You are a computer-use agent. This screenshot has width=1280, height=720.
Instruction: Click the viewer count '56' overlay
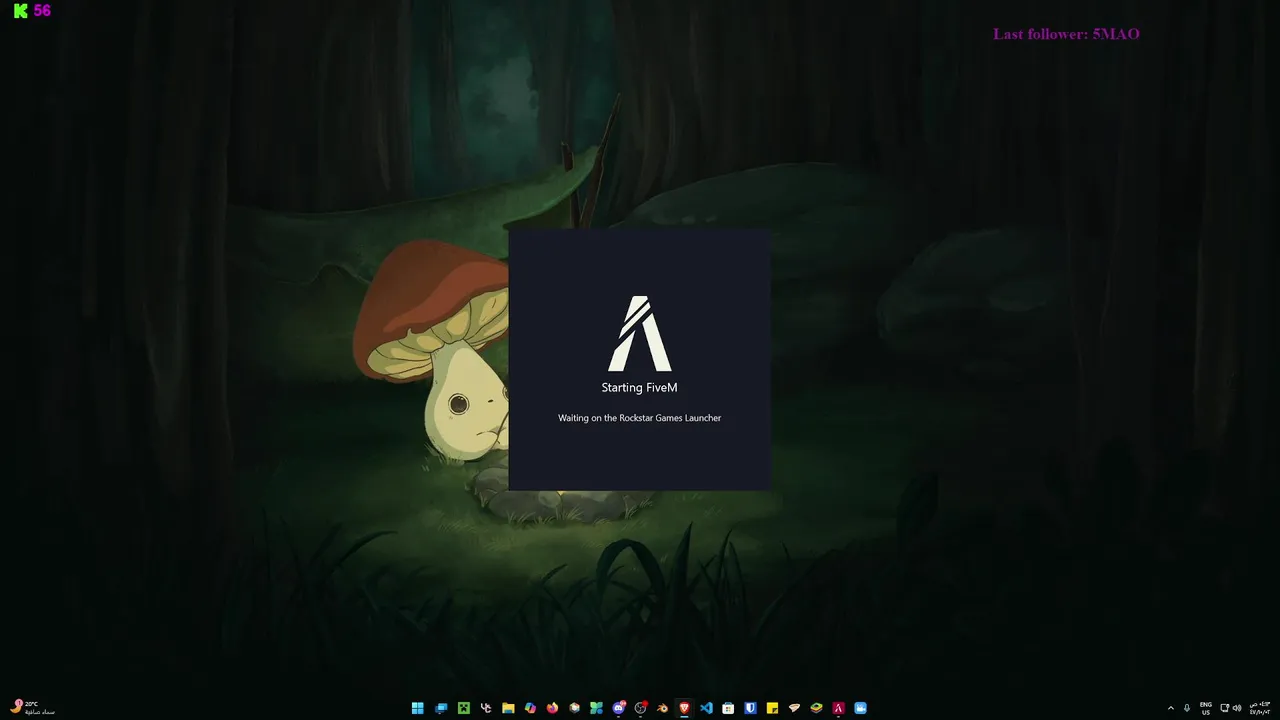[42, 10]
